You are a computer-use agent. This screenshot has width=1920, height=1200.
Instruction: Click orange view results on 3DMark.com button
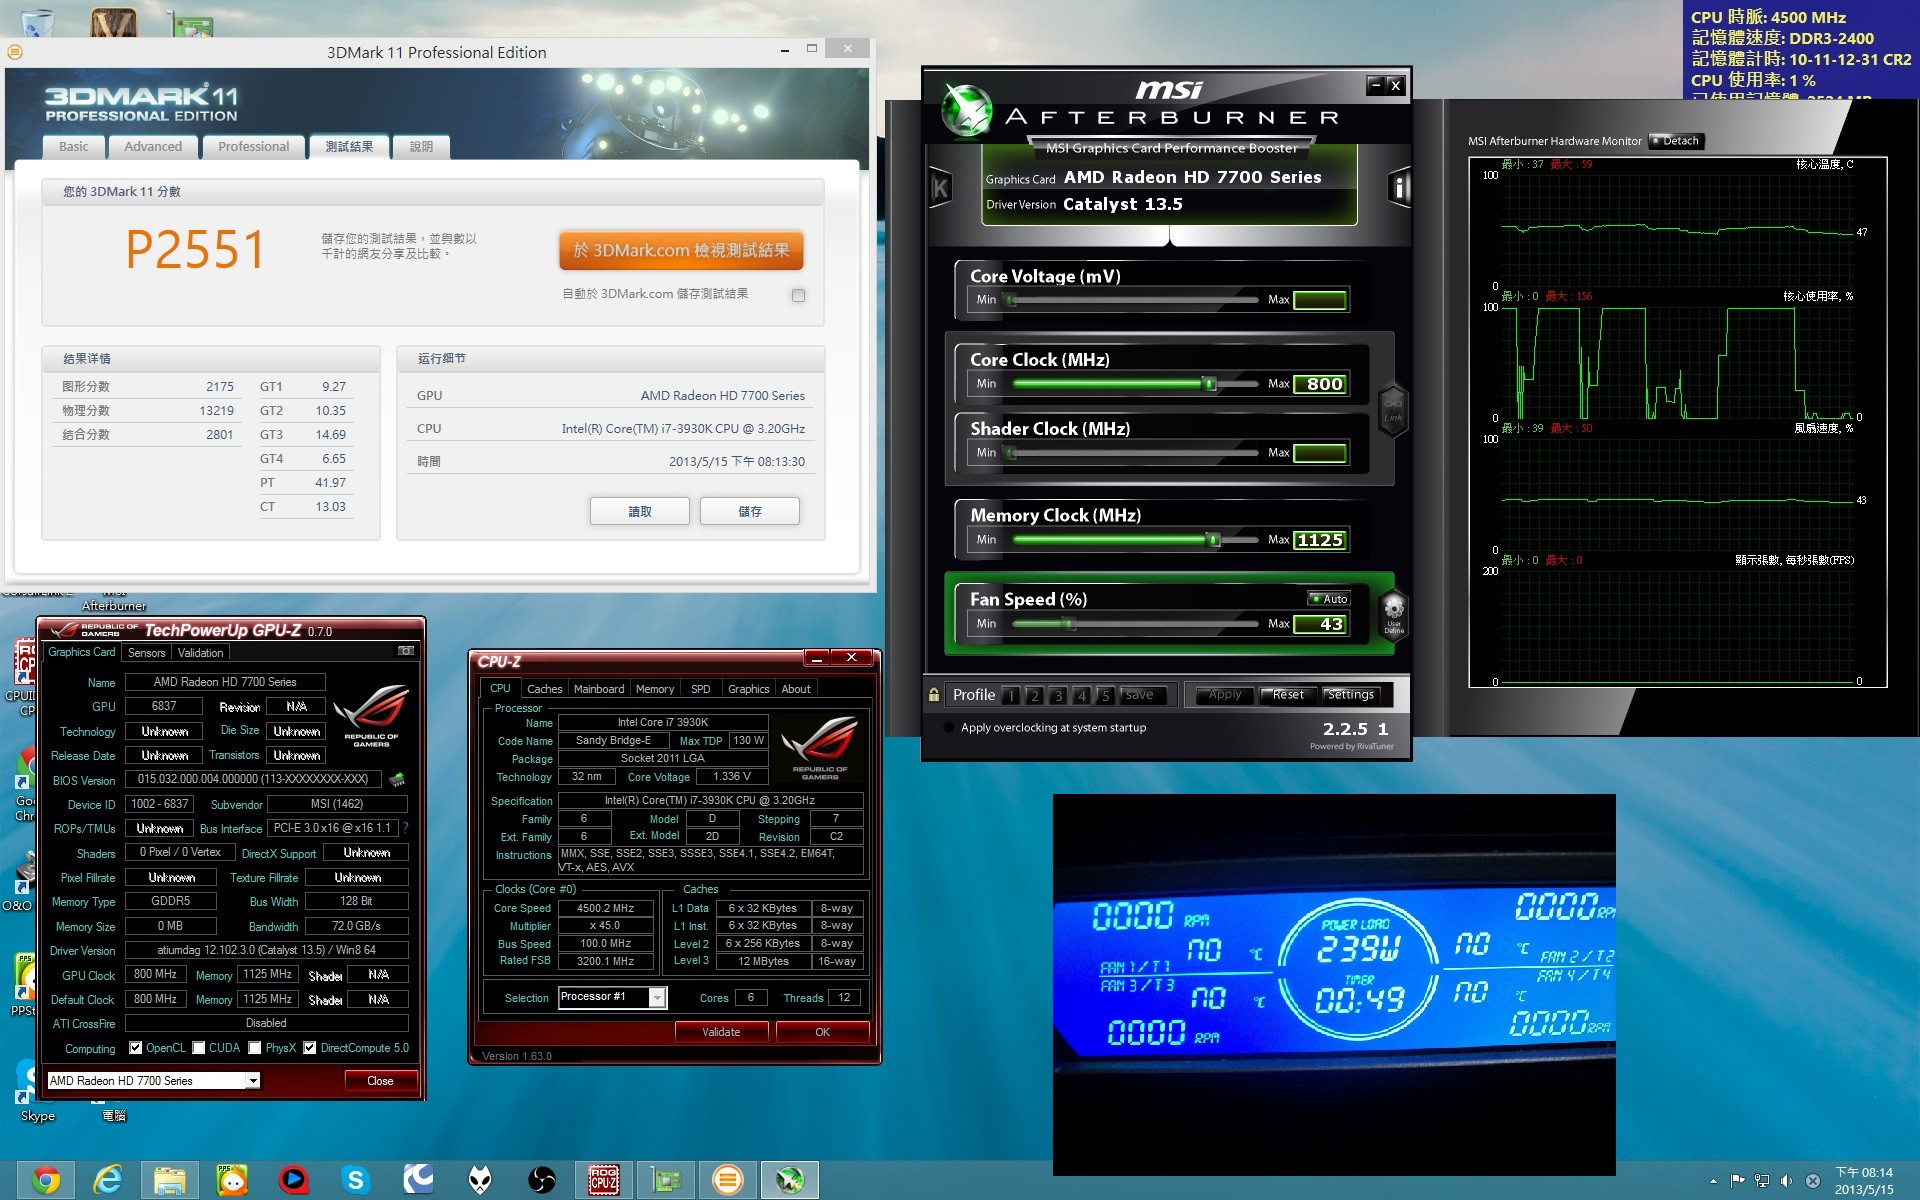[681, 251]
